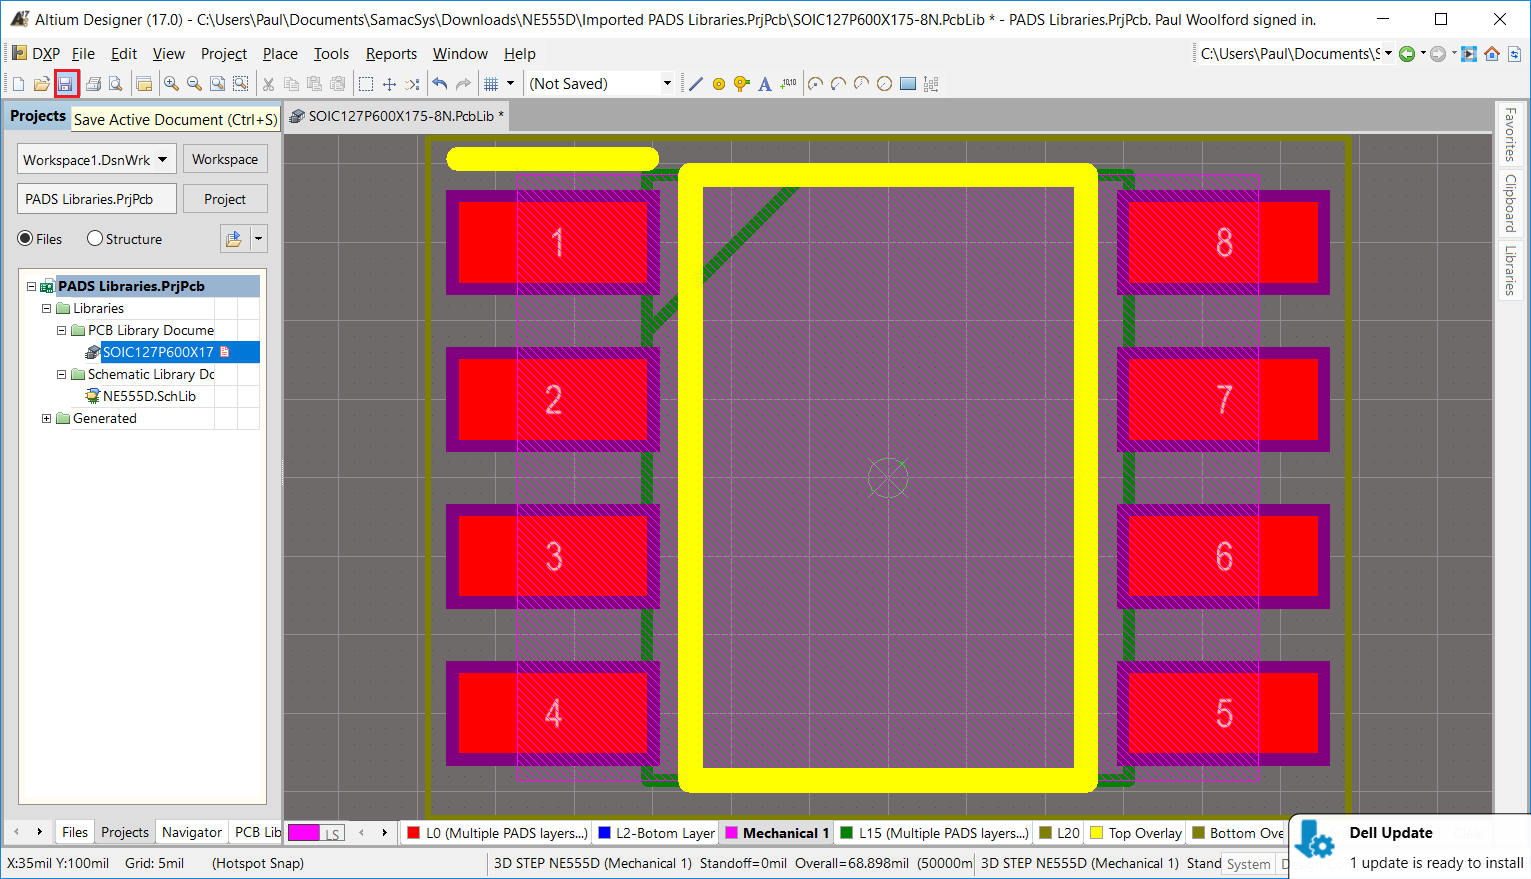Image resolution: width=1531 pixels, height=879 pixels.
Task: Open the Reports menu
Action: (391, 54)
